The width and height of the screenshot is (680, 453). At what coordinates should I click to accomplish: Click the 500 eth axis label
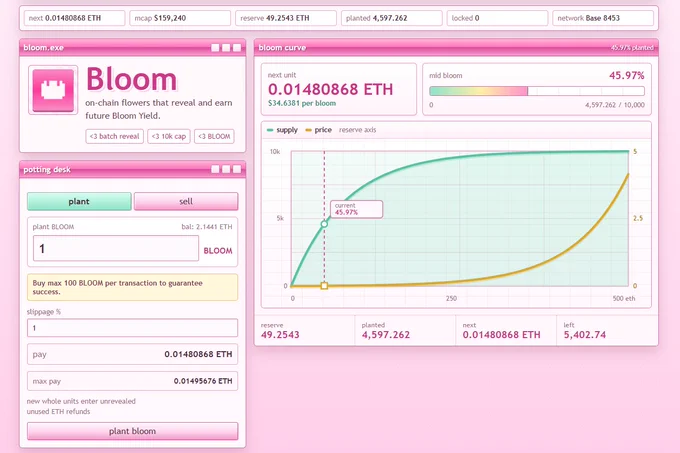[624, 298]
